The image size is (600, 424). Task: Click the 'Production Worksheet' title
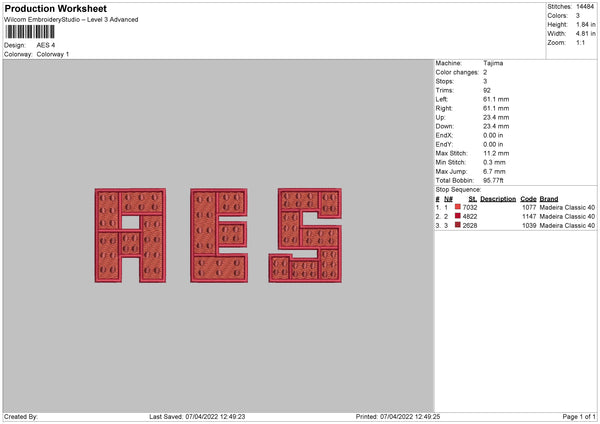click(x=55, y=8)
